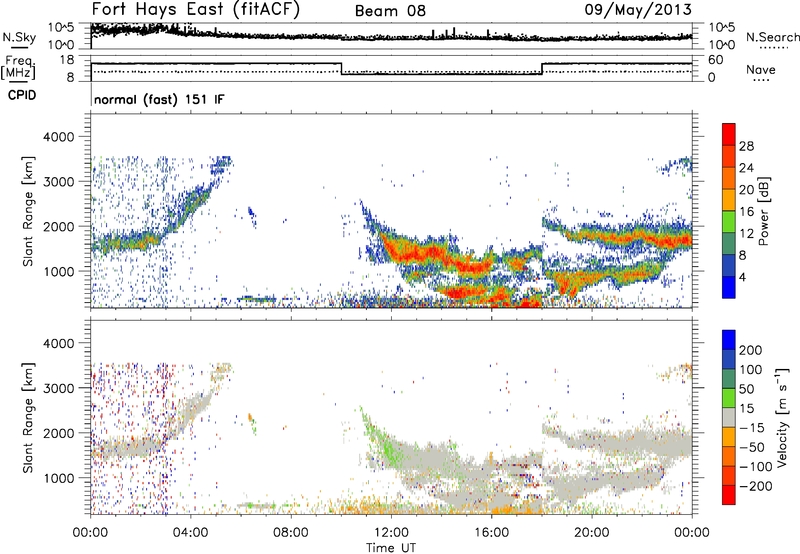Click the "Power [dB]" color bar title
This screenshot has height=554, width=800.
tap(763, 211)
